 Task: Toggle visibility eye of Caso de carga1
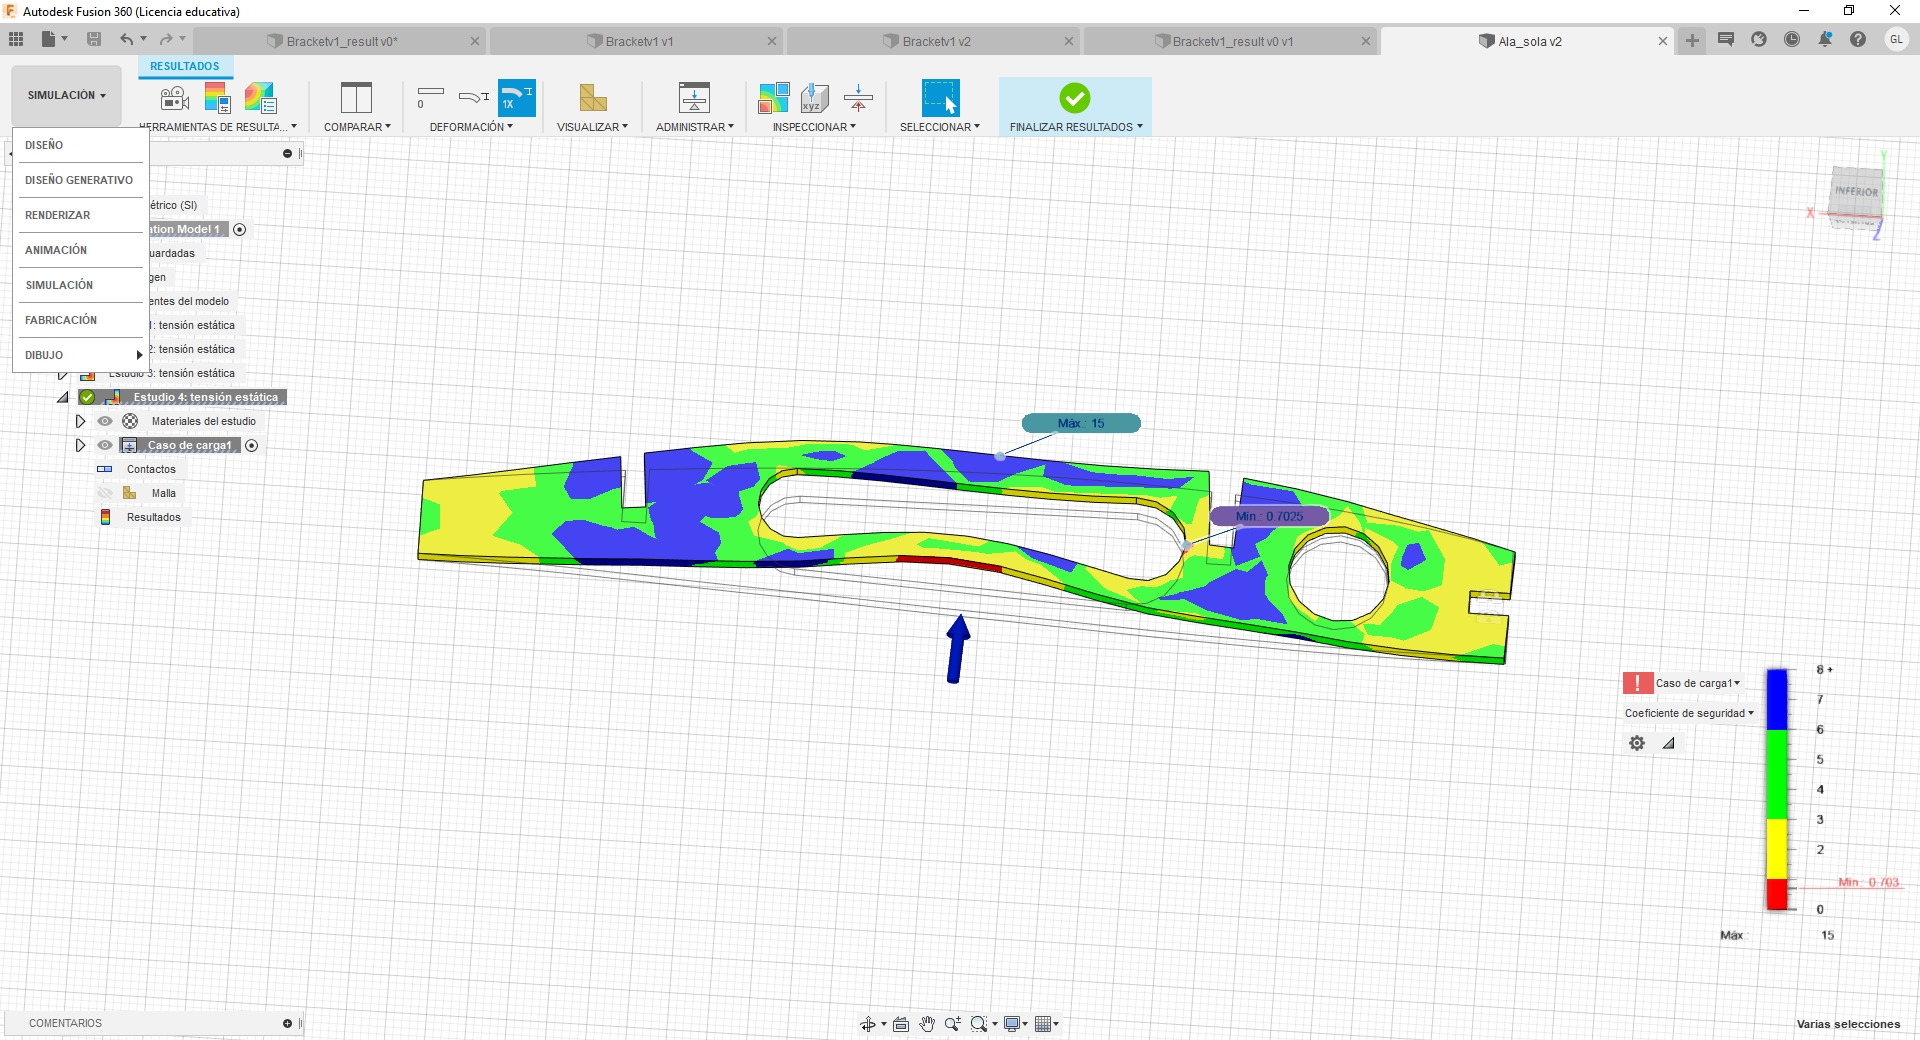tap(105, 445)
